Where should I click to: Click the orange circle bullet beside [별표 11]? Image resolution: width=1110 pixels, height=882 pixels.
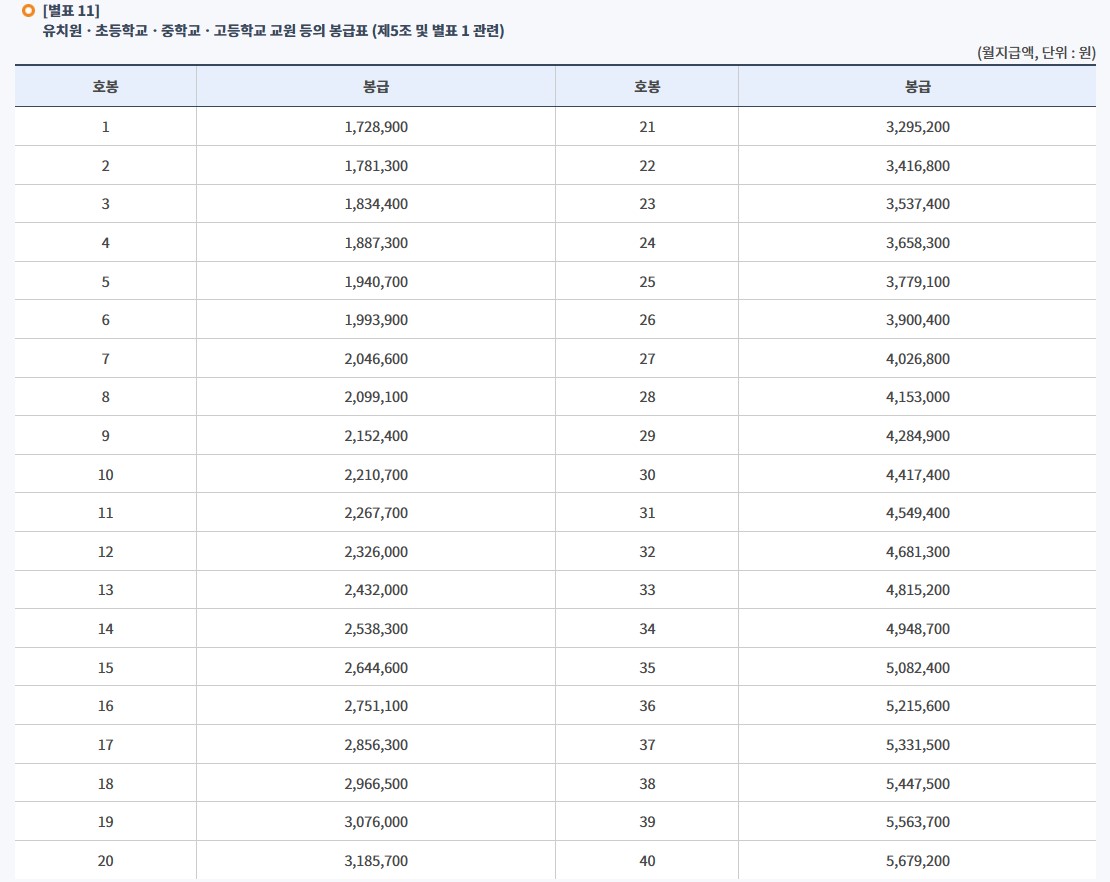point(28,11)
